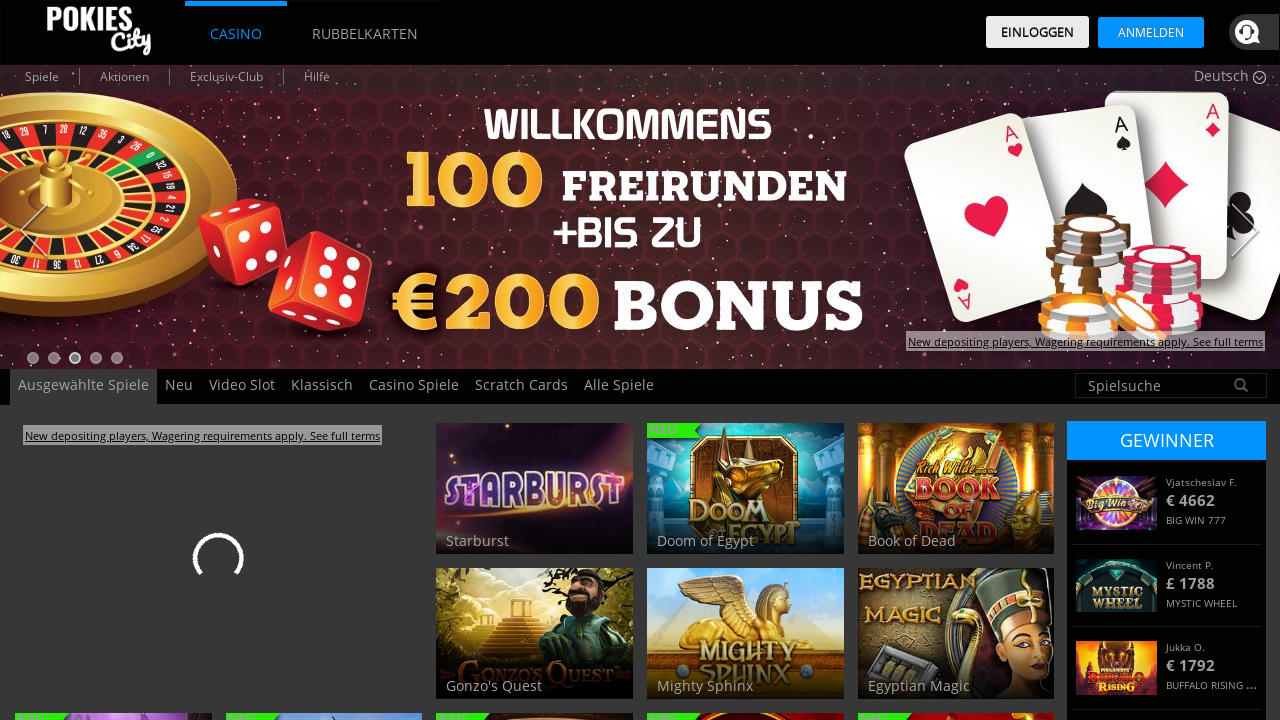Screen dimensions: 1280x720
Task: Open Big Win 777 winner thumbnail
Action: point(1116,503)
